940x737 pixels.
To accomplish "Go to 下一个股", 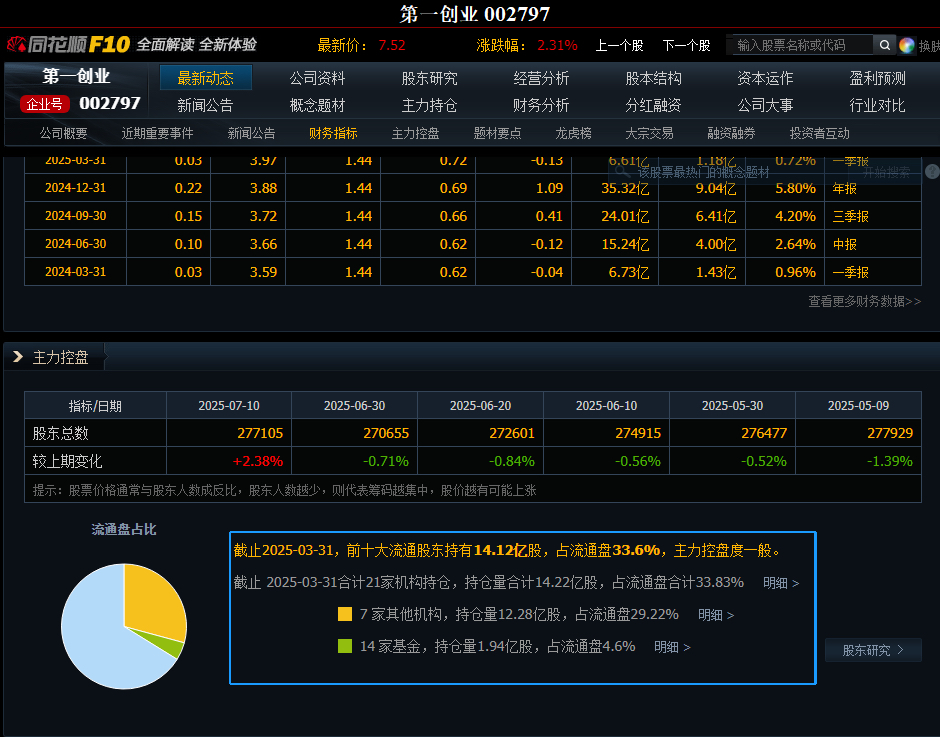I will pos(686,46).
